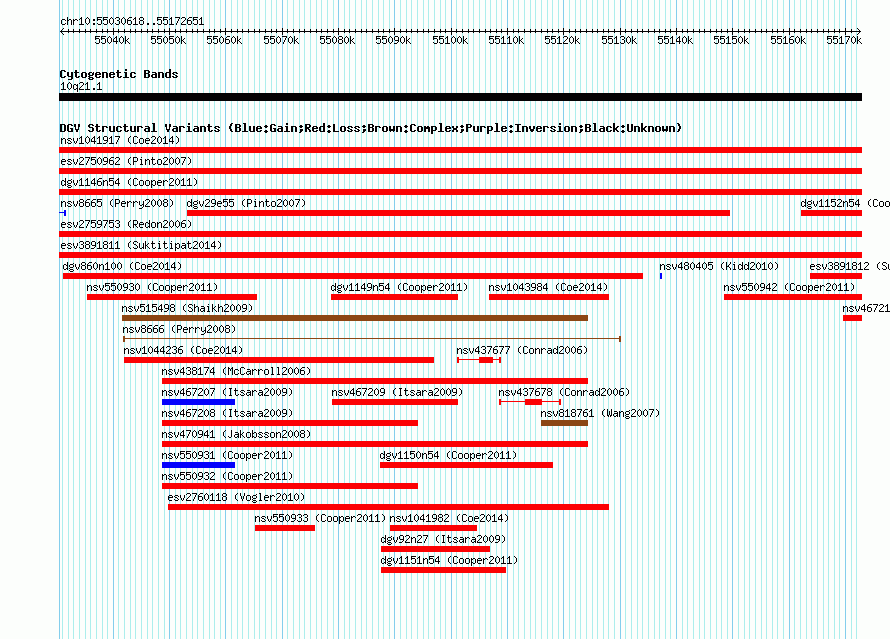Select nsv467208 (Itsara2009) label

coord(227,413)
